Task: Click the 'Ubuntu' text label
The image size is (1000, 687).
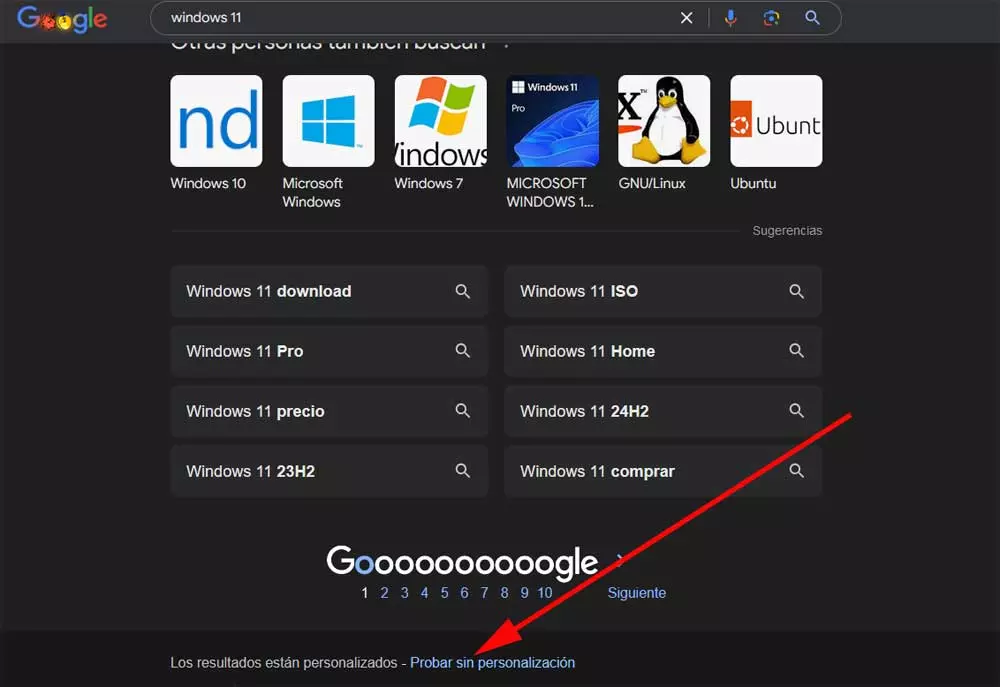Action: click(753, 184)
